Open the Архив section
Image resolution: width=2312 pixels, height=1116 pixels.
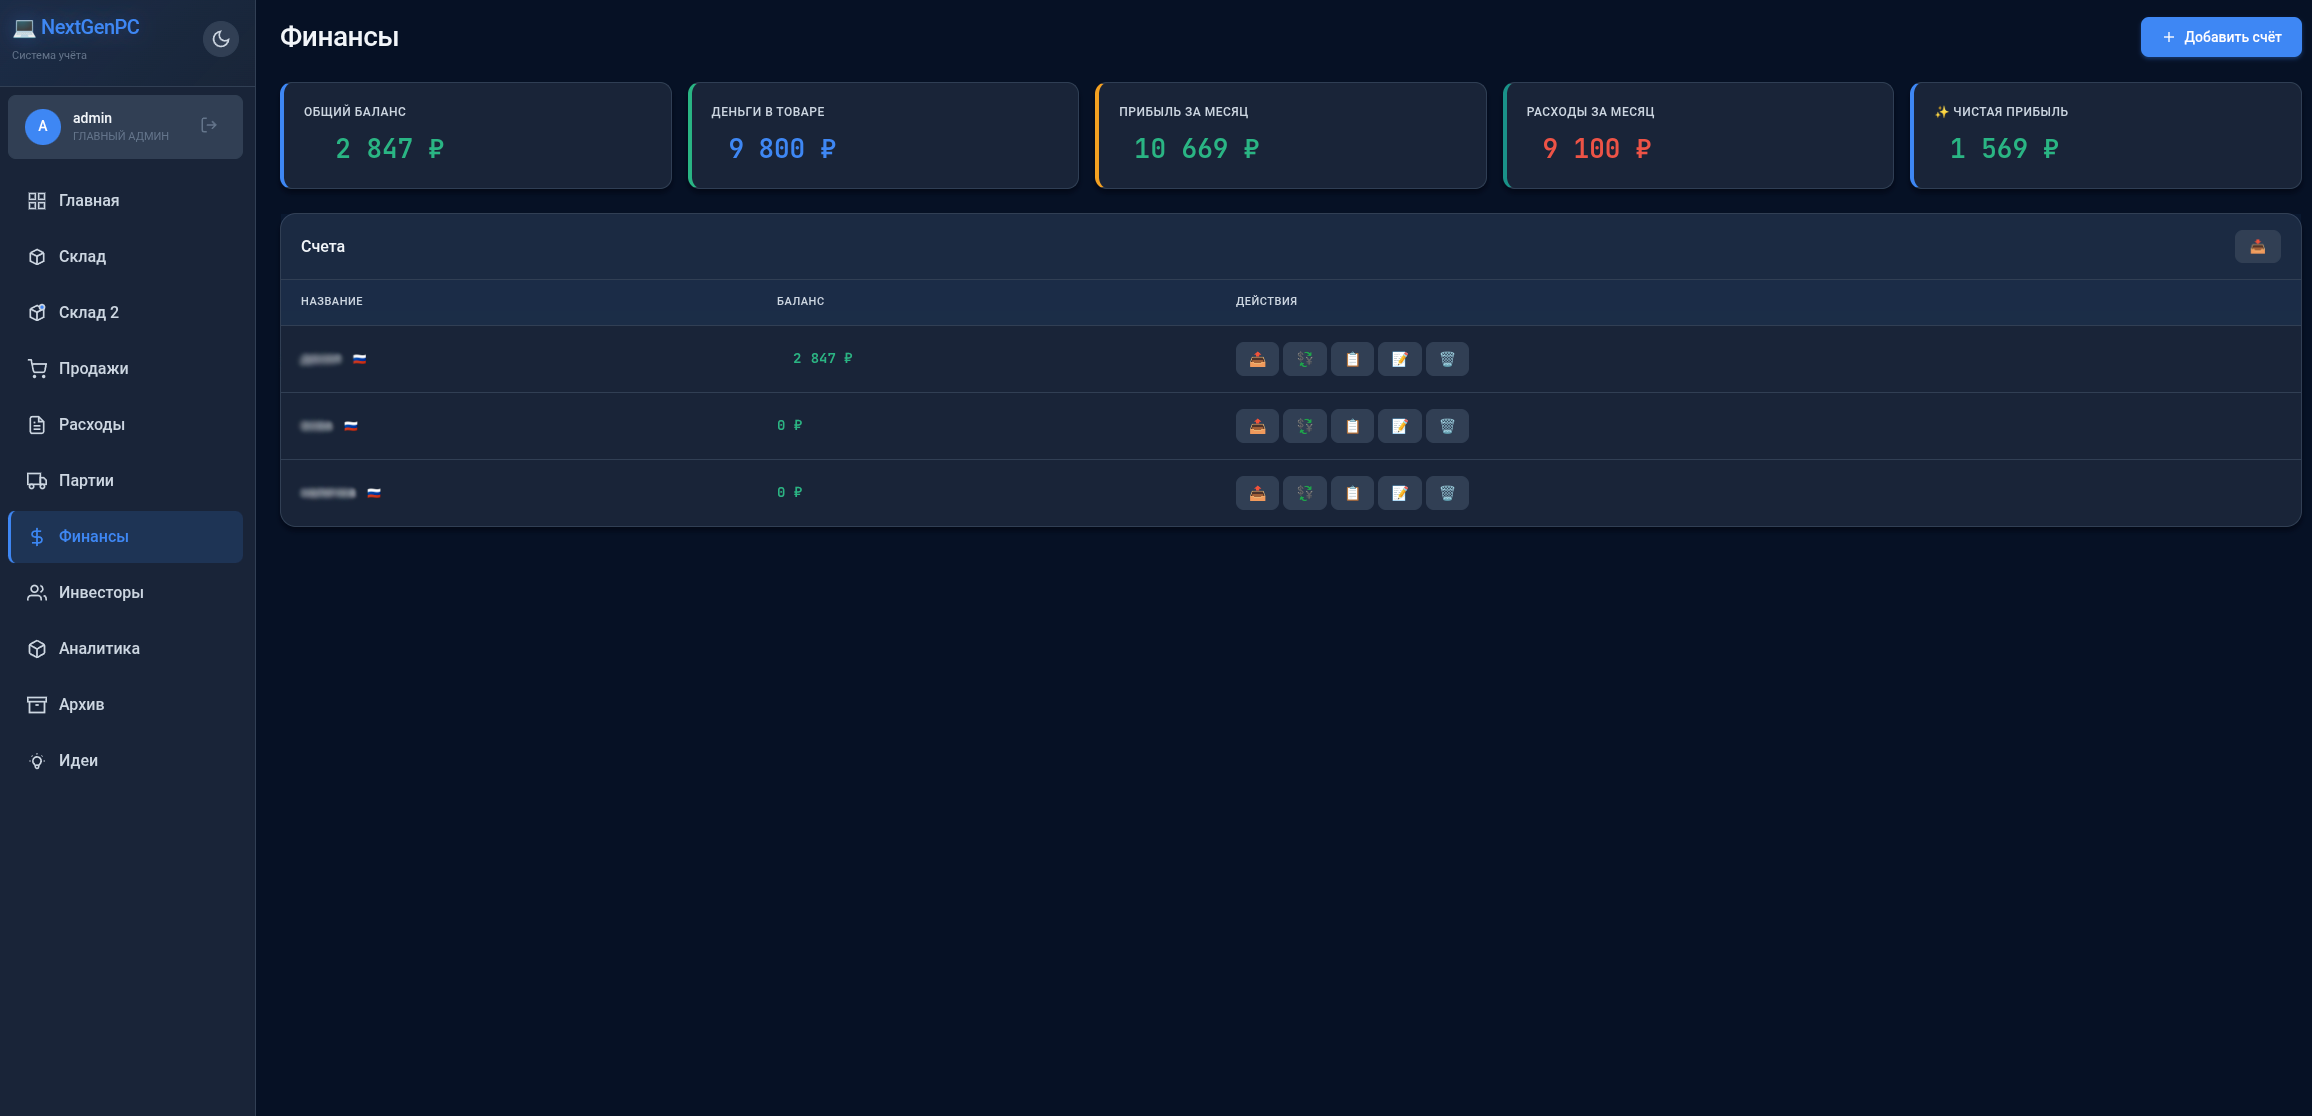(x=125, y=705)
